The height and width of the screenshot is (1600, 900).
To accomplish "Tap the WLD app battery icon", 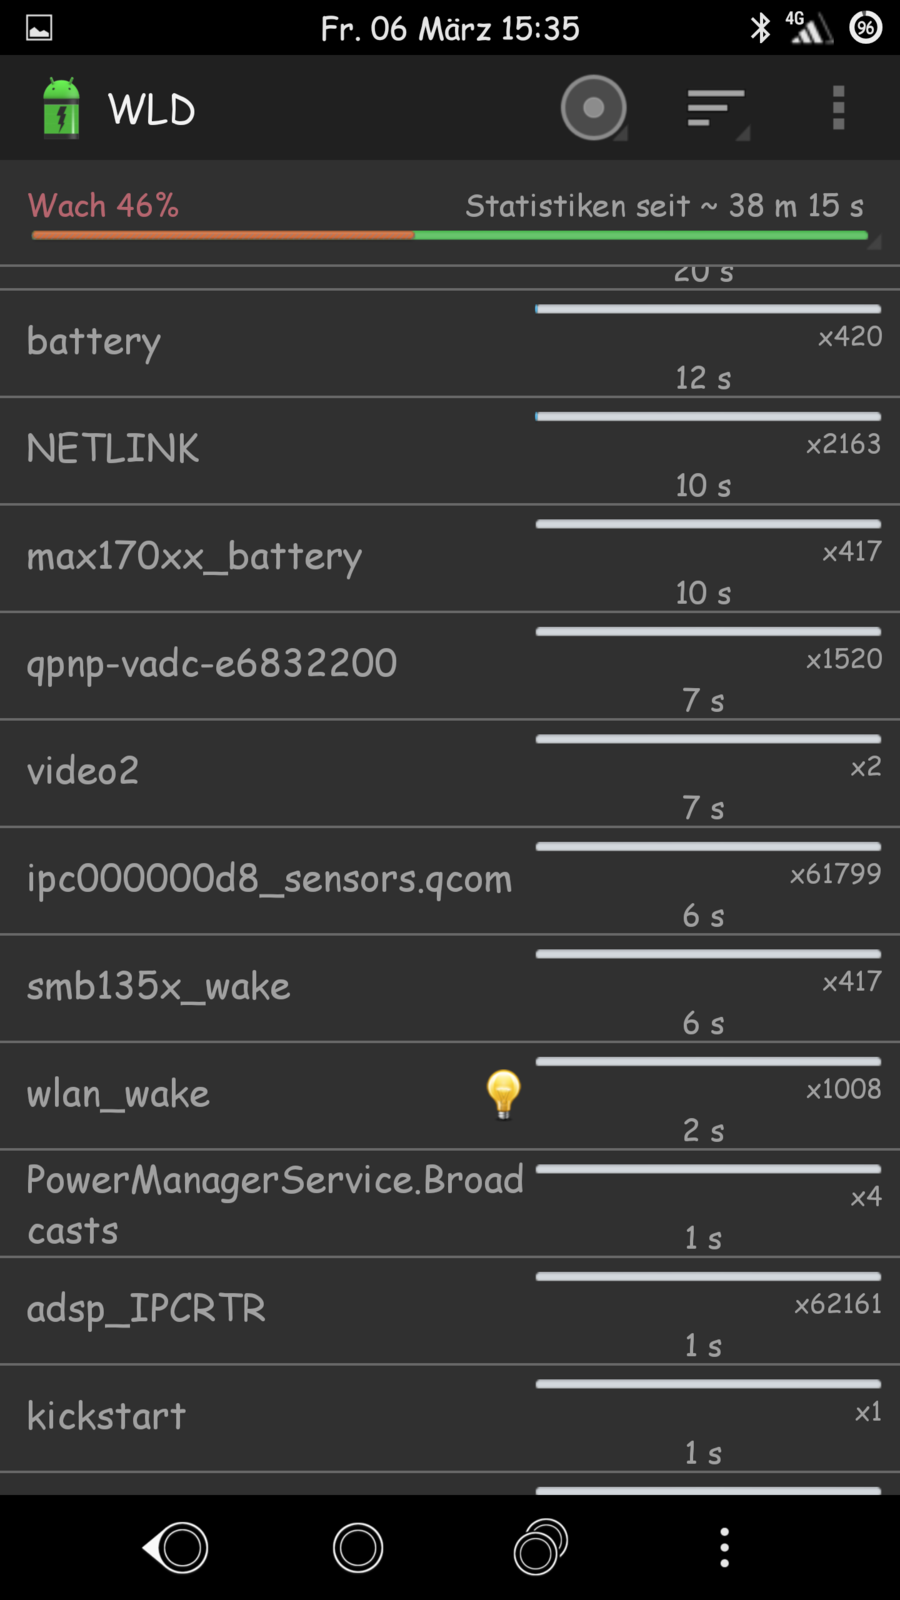I will tap(61, 108).
